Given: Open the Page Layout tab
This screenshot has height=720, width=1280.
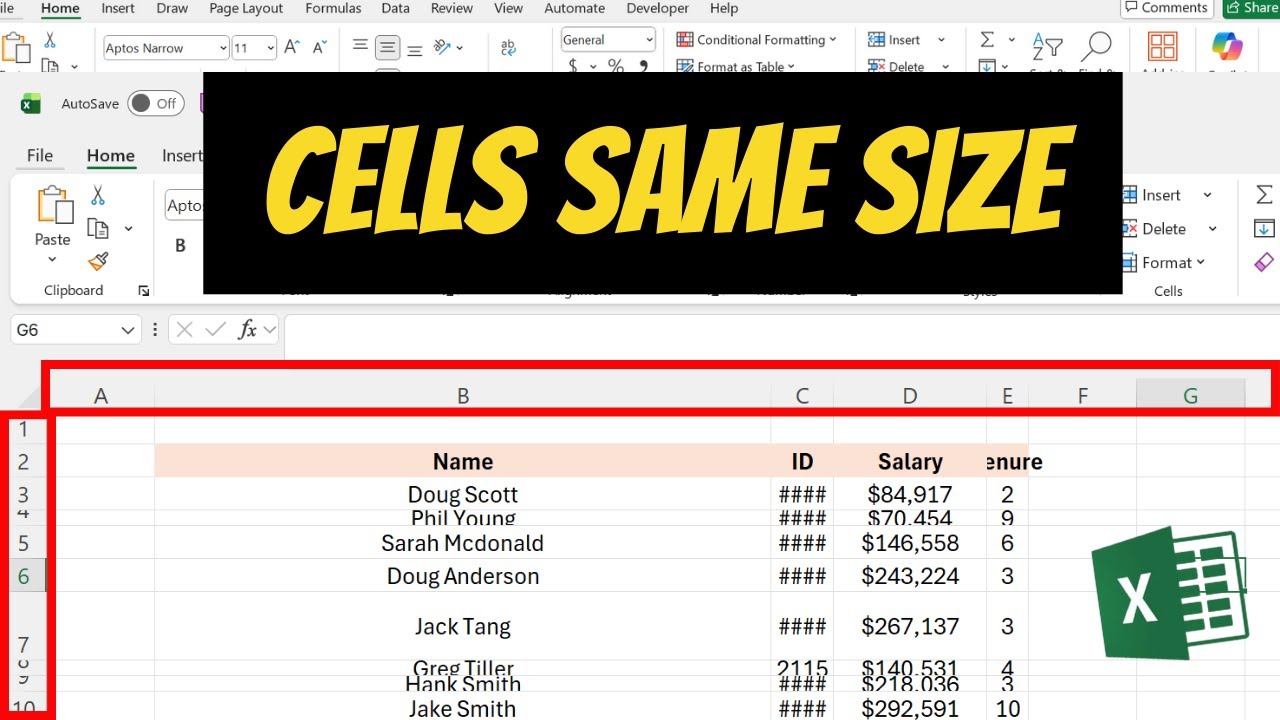Looking at the screenshot, I should [x=246, y=8].
